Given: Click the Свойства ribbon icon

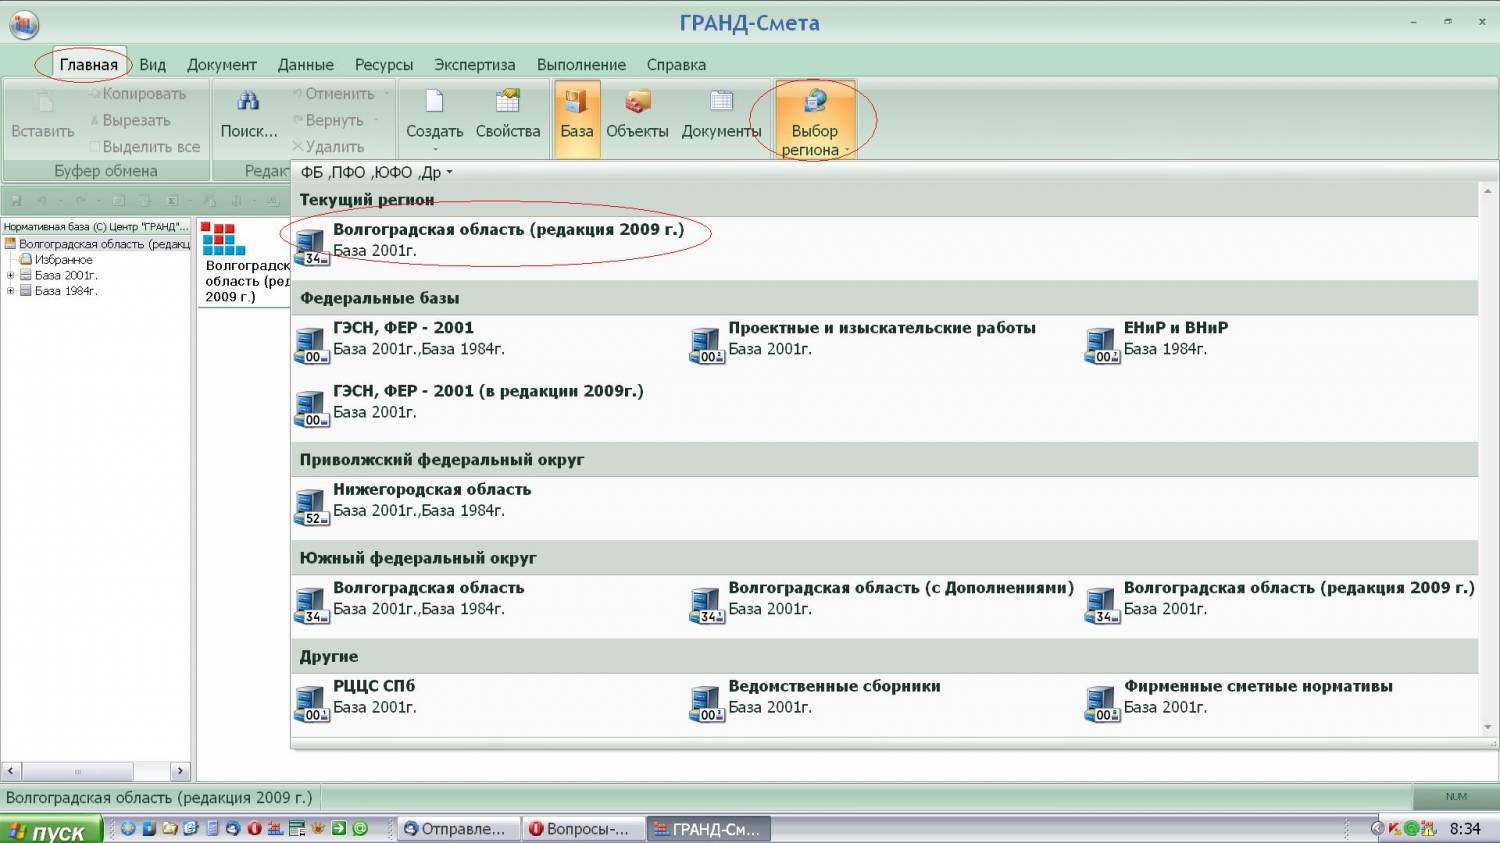Looking at the screenshot, I should coord(508,103).
